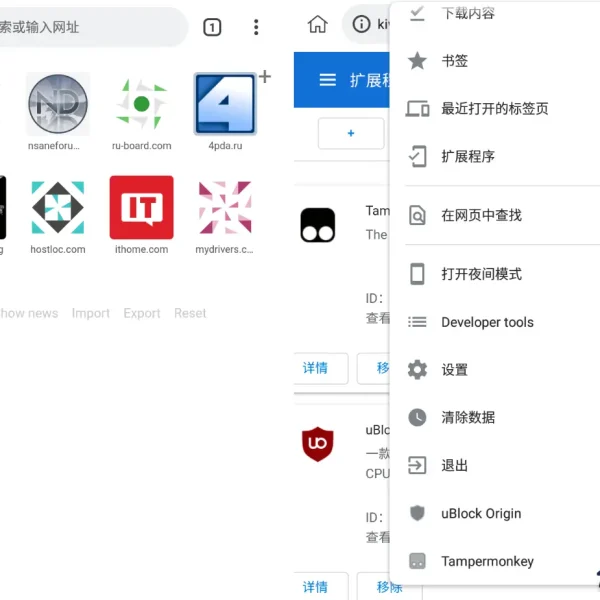Tap the home icon in toolbar
The width and height of the screenshot is (600, 600).
317,25
